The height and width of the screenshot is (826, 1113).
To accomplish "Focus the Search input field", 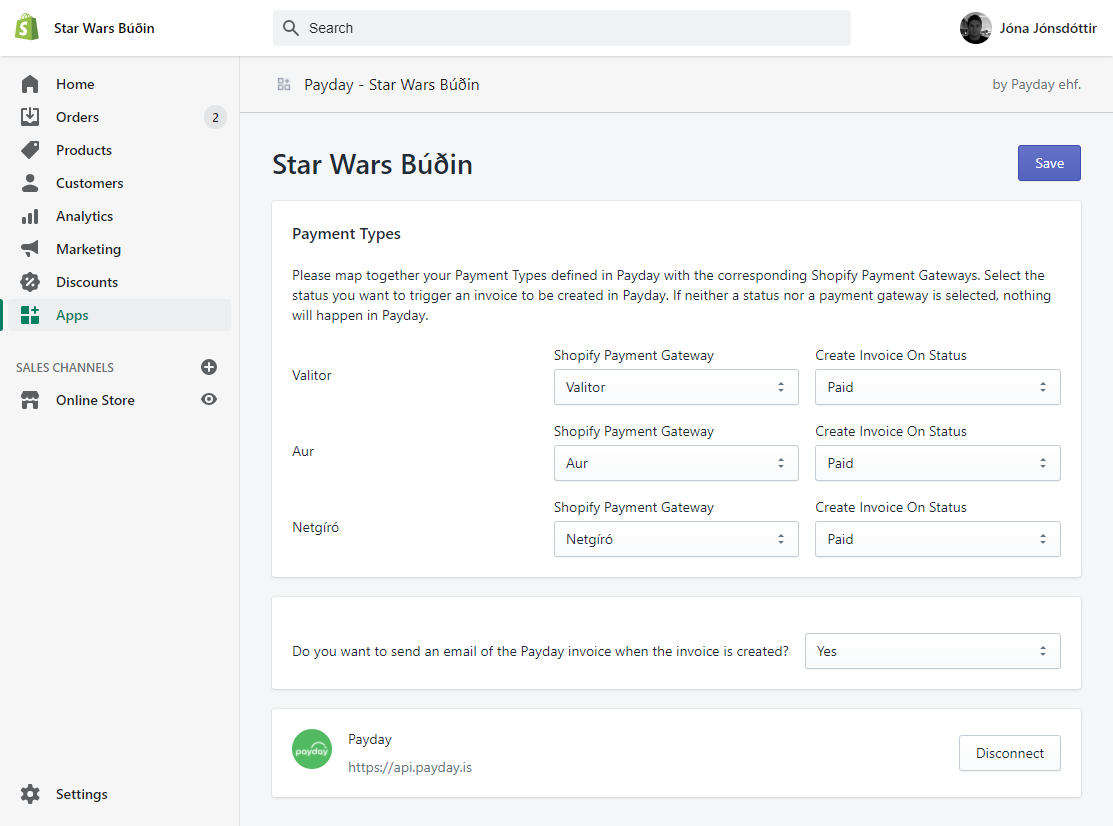I will [561, 28].
